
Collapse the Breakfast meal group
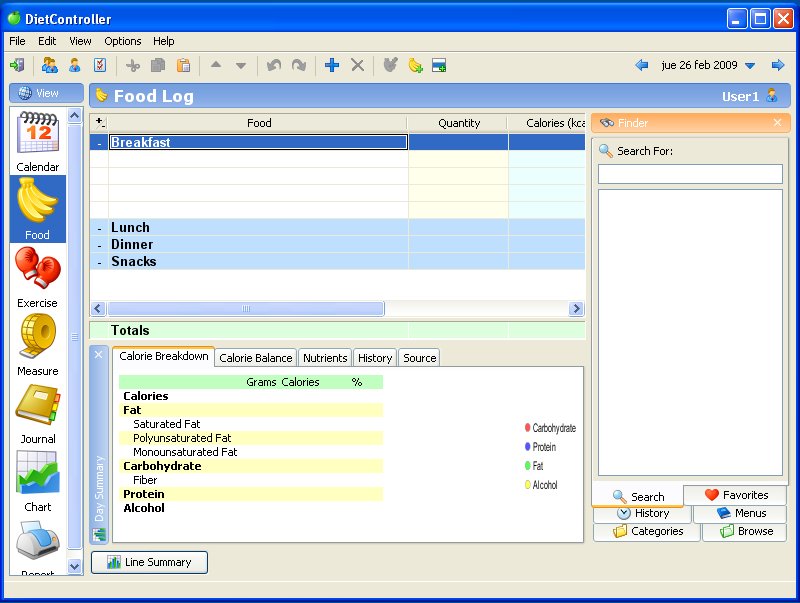[99, 143]
